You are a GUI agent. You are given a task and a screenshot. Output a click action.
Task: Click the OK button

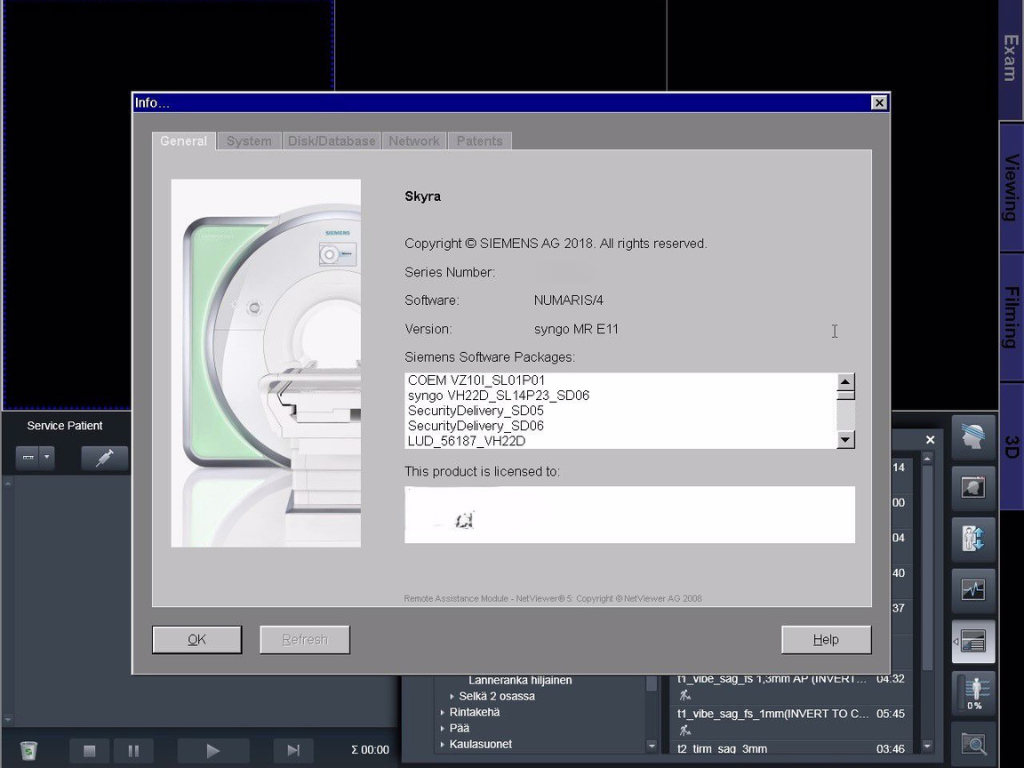pyautogui.click(x=197, y=640)
